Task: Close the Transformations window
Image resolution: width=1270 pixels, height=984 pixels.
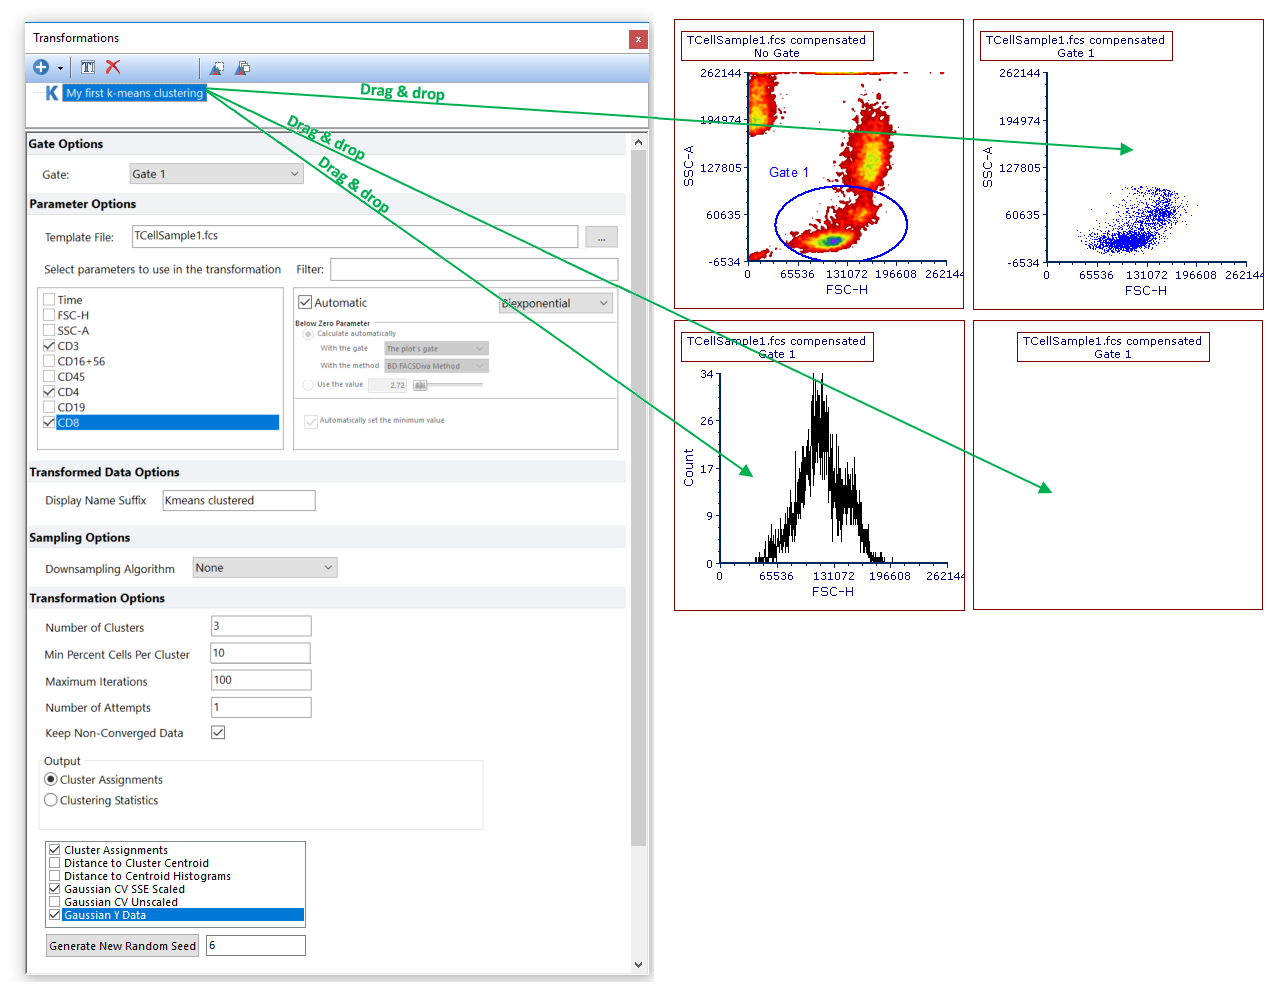Action: (638, 39)
